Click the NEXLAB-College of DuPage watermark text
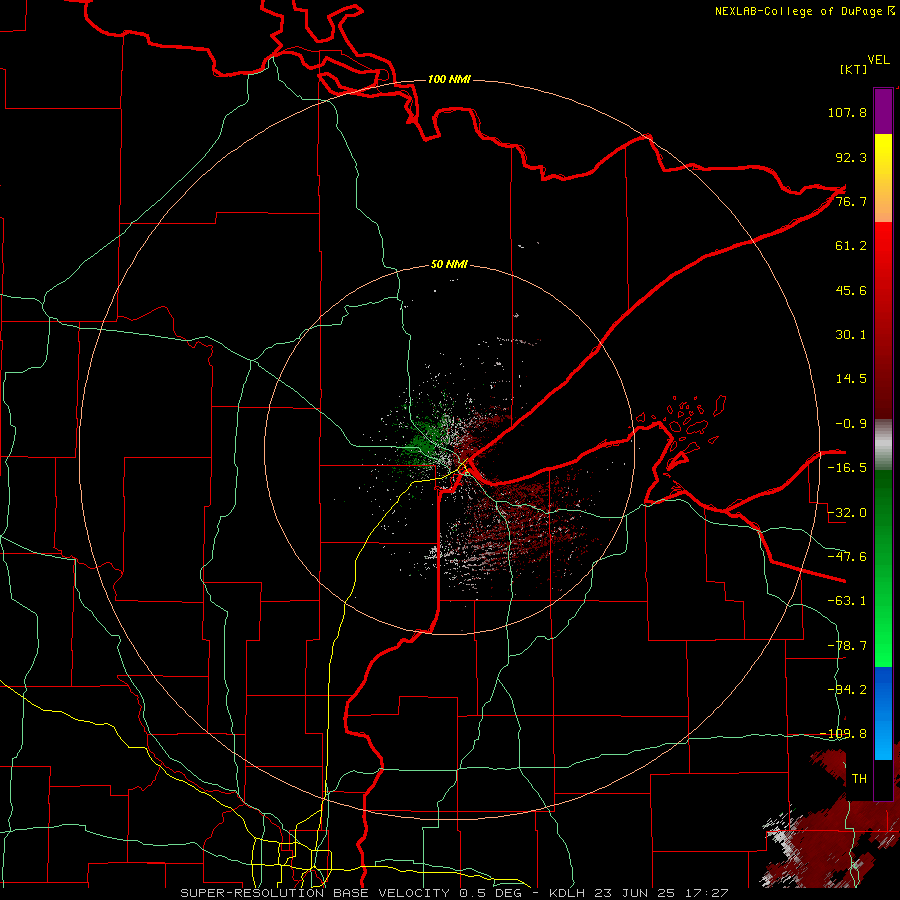900x900 pixels. [804, 11]
